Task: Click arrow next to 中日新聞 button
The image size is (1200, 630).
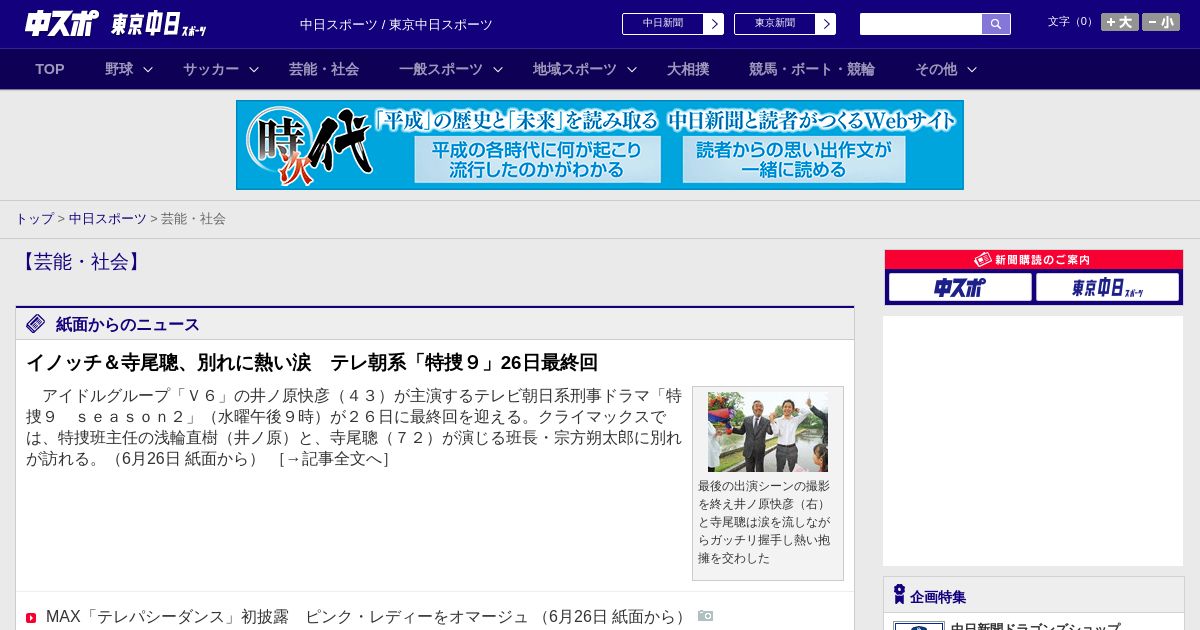Action: coord(714,24)
